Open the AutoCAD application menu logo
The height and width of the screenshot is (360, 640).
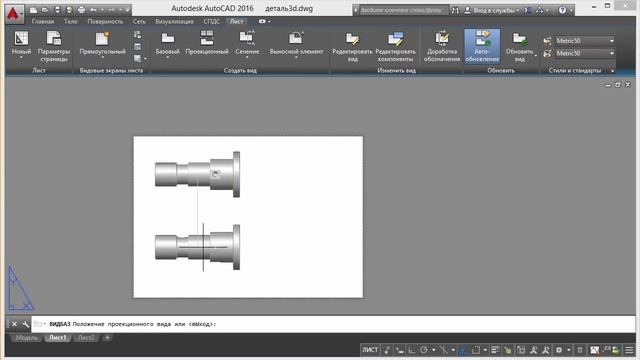point(14,14)
